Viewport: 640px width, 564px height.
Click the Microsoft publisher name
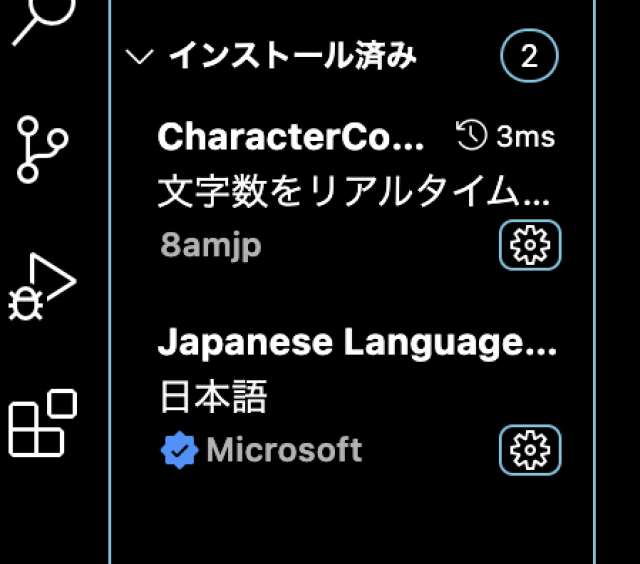point(284,450)
